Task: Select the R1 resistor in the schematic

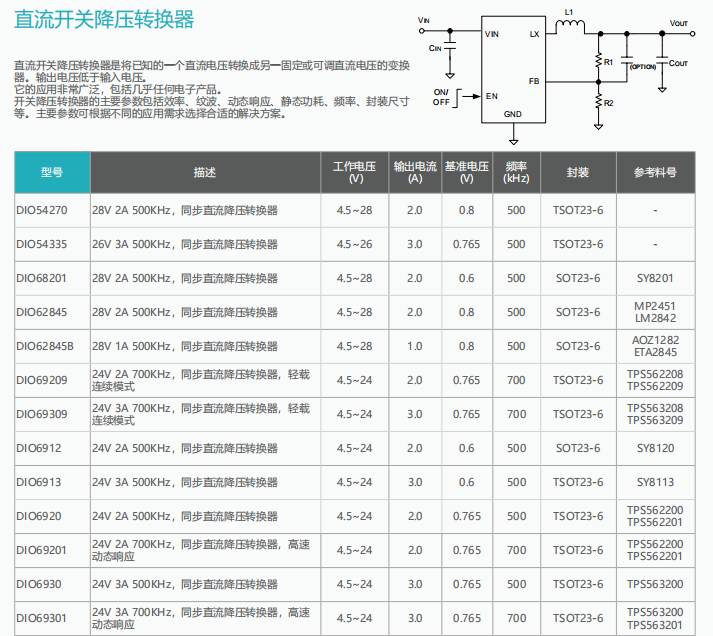Action: pos(598,63)
